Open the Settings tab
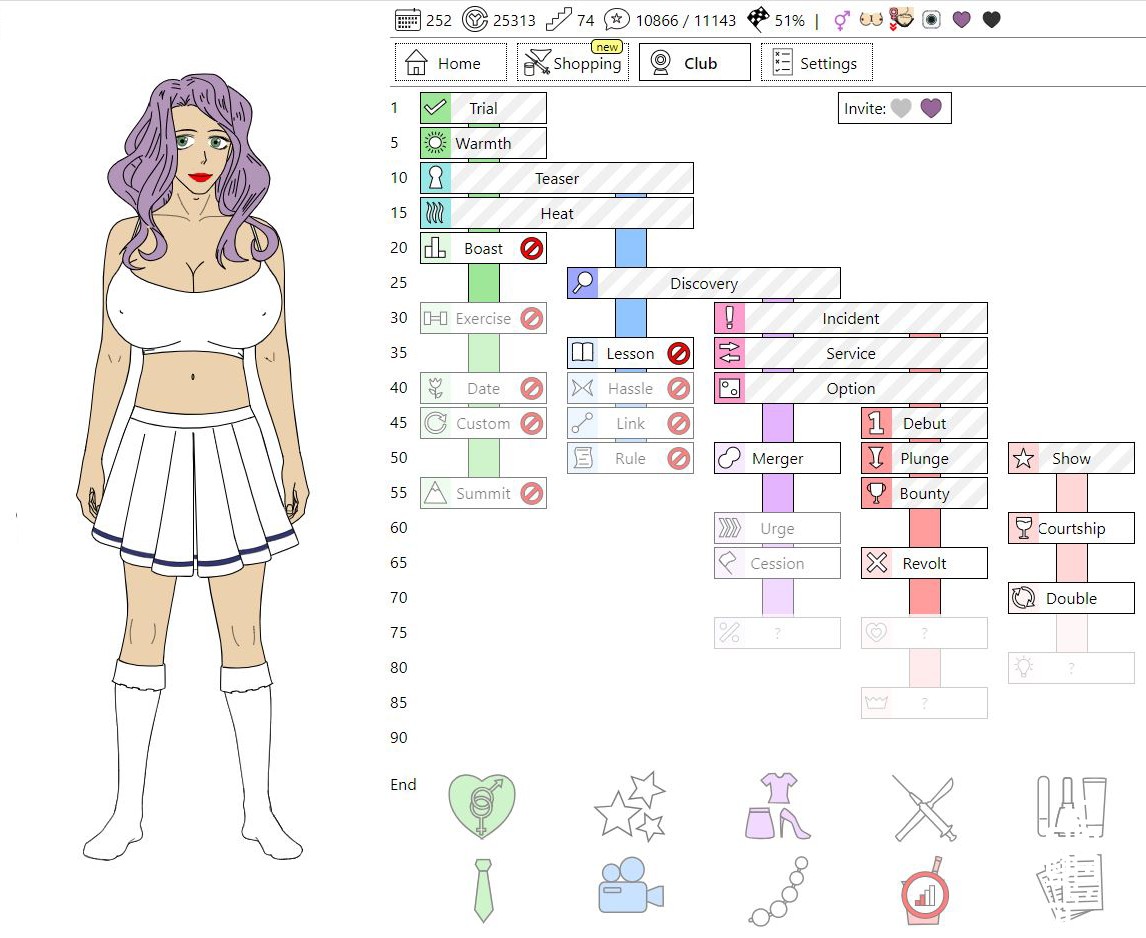 tap(816, 63)
